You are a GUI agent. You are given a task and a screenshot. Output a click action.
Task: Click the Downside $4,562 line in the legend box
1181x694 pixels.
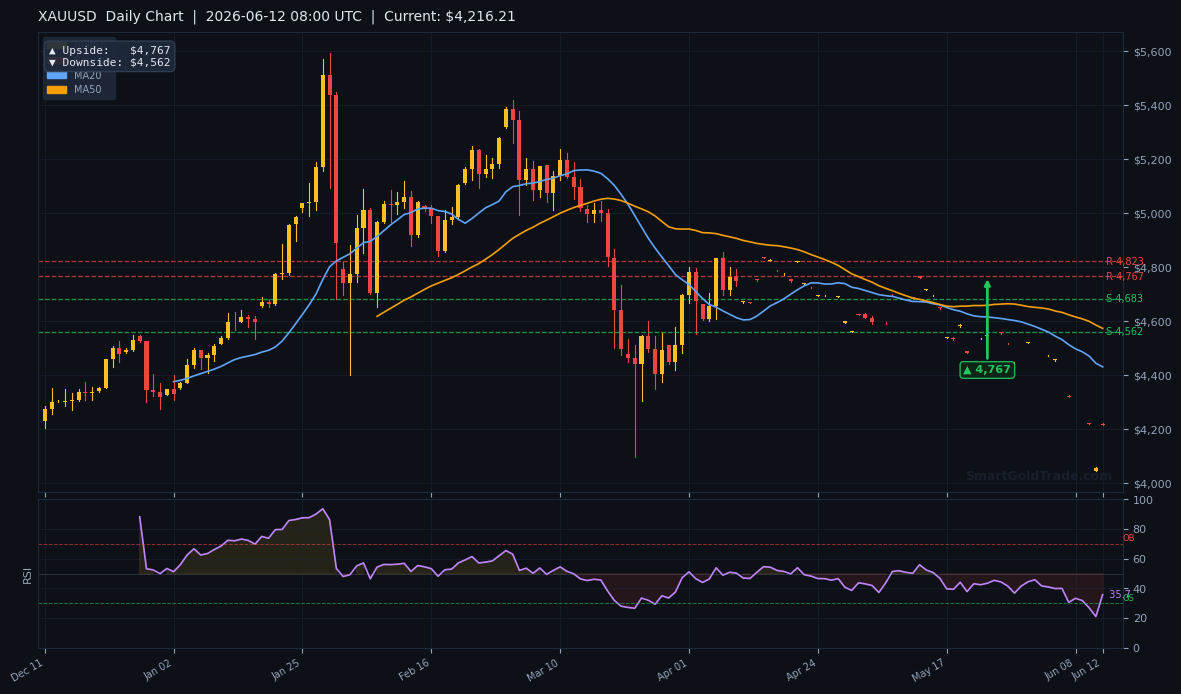coord(109,63)
